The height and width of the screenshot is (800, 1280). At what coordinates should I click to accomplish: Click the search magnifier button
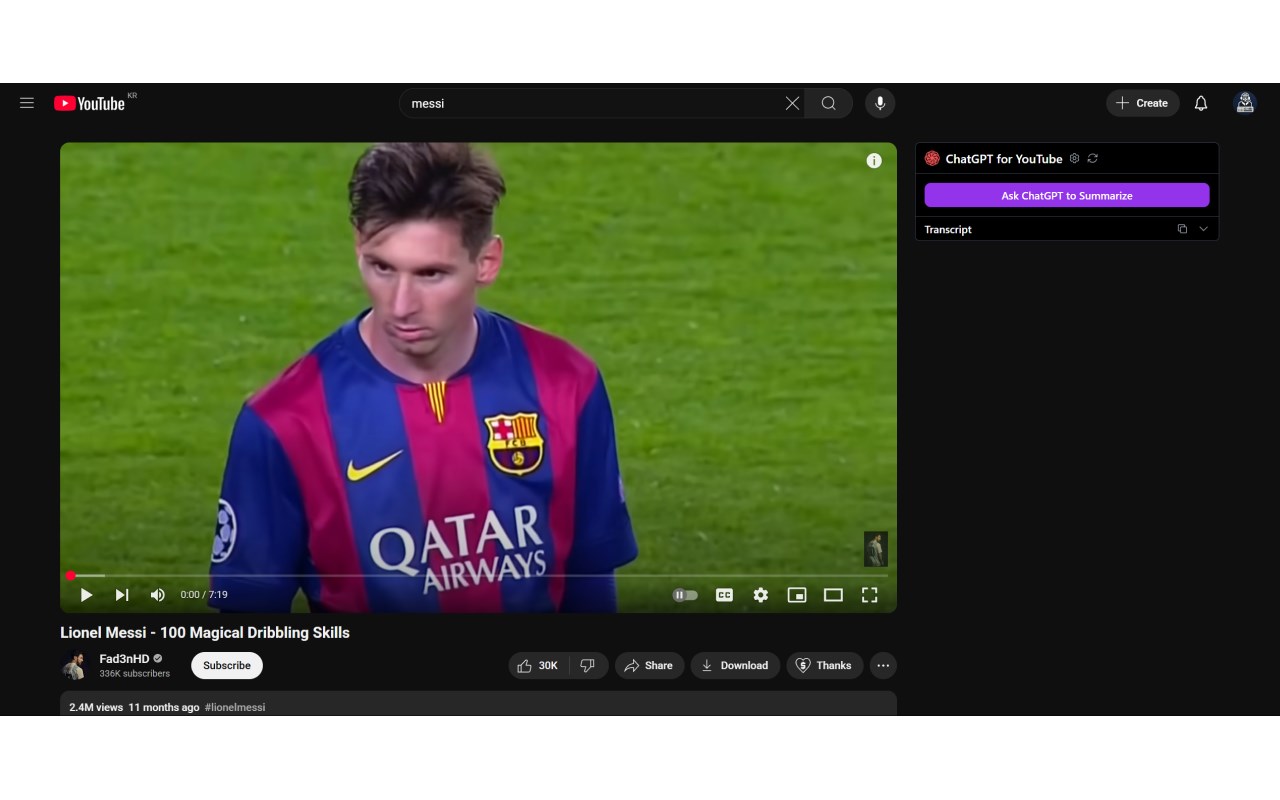pos(829,103)
